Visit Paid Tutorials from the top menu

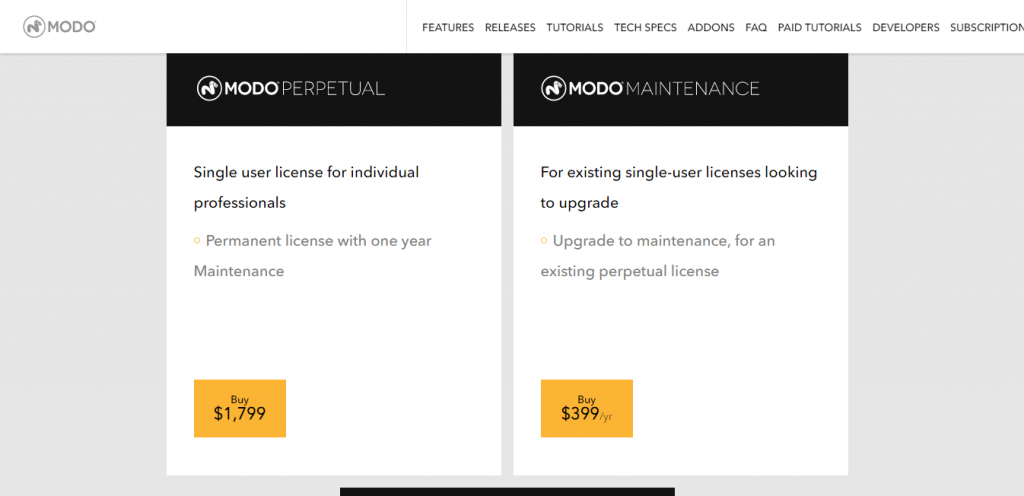(x=819, y=28)
